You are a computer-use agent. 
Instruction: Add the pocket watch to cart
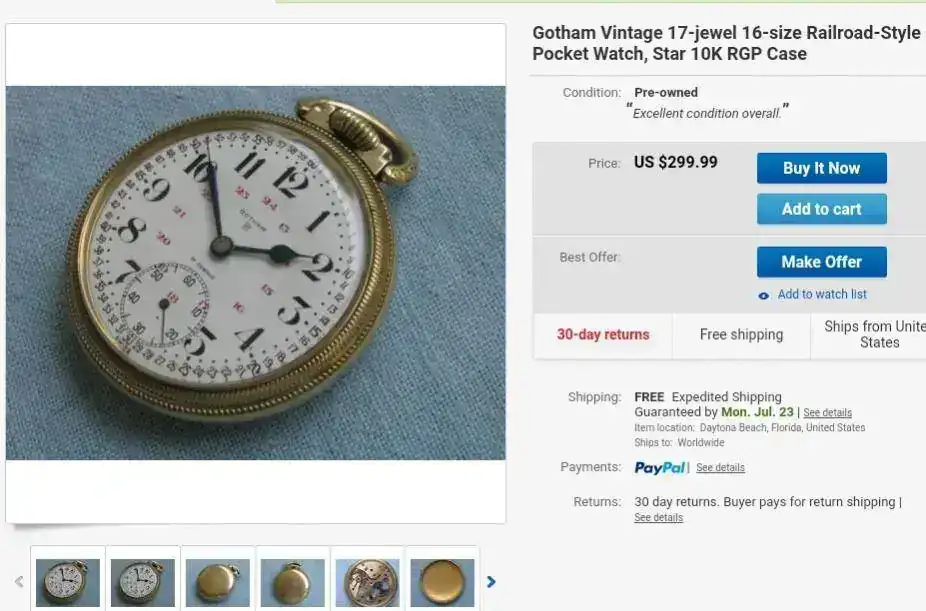coord(821,209)
